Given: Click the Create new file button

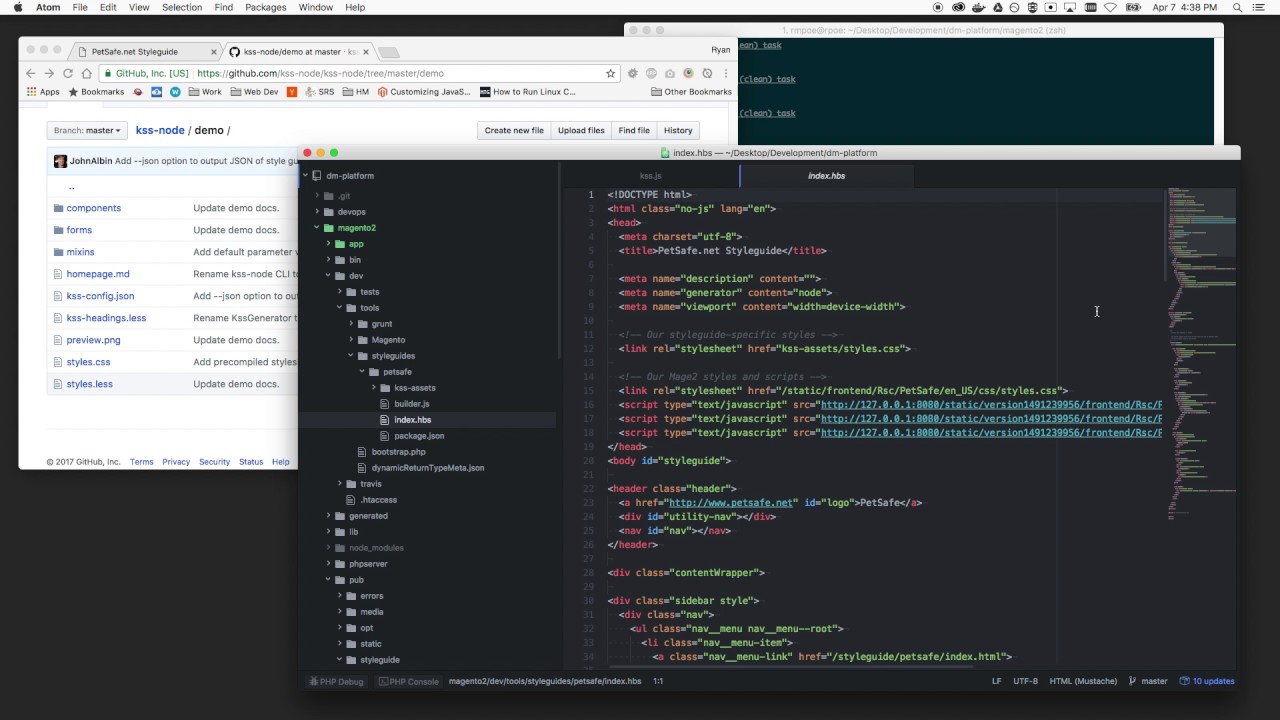Looking at the screenshot, I should [514, 130].
